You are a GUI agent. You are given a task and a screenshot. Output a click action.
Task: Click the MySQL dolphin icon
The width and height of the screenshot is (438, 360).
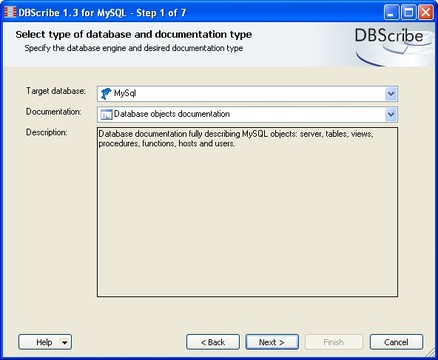coord(106,94)
